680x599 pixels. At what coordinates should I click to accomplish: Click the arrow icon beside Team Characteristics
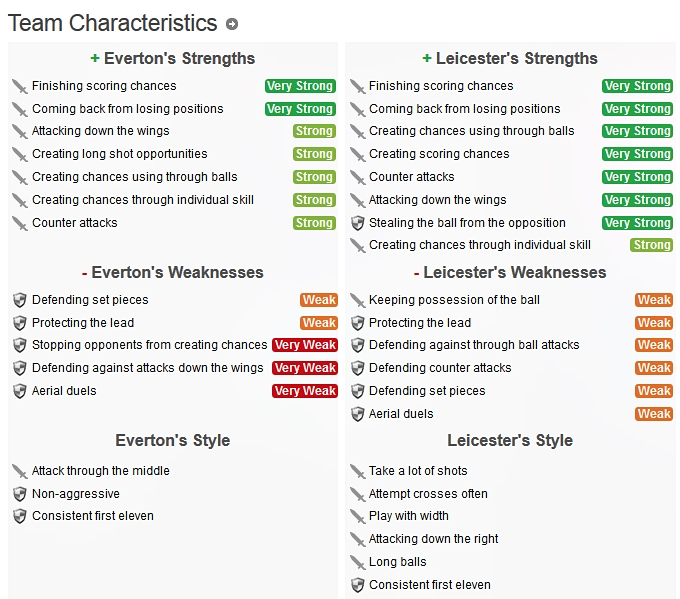(232, 24)
